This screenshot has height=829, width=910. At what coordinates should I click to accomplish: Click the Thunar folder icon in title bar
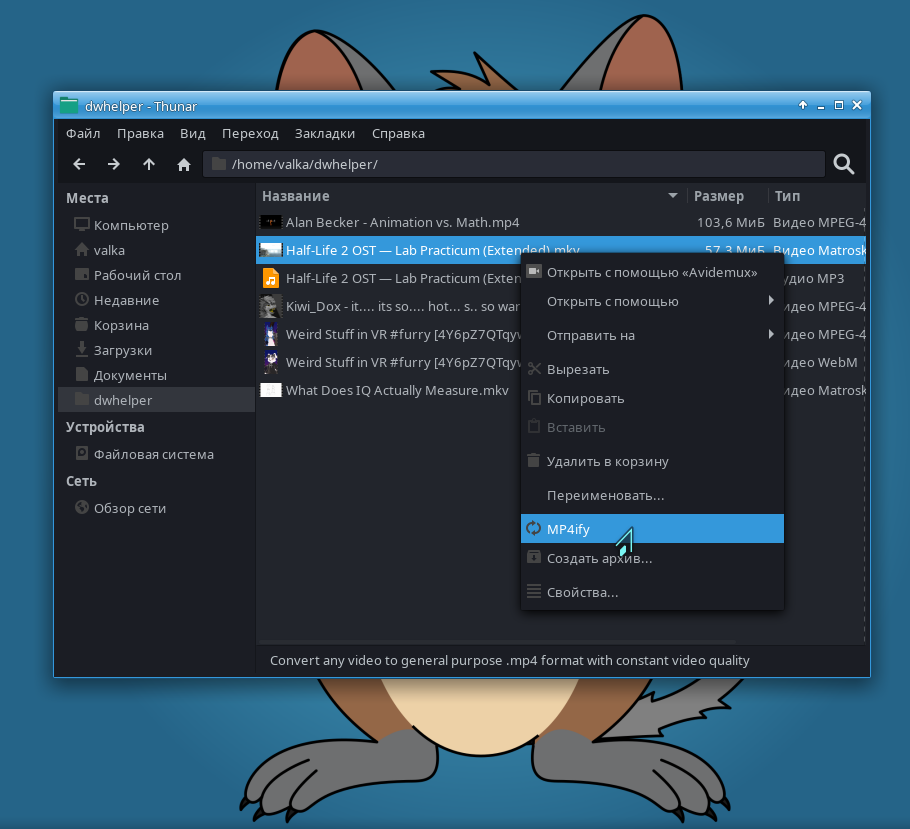(x=69, y=106)
